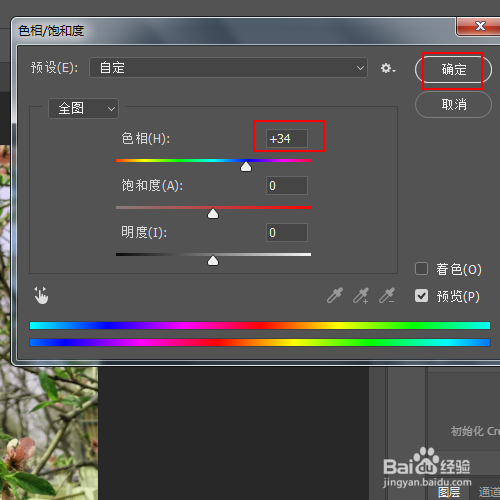Click the 饱和度 value input field
Screen dimensions: 500x500
pos(287,186)
